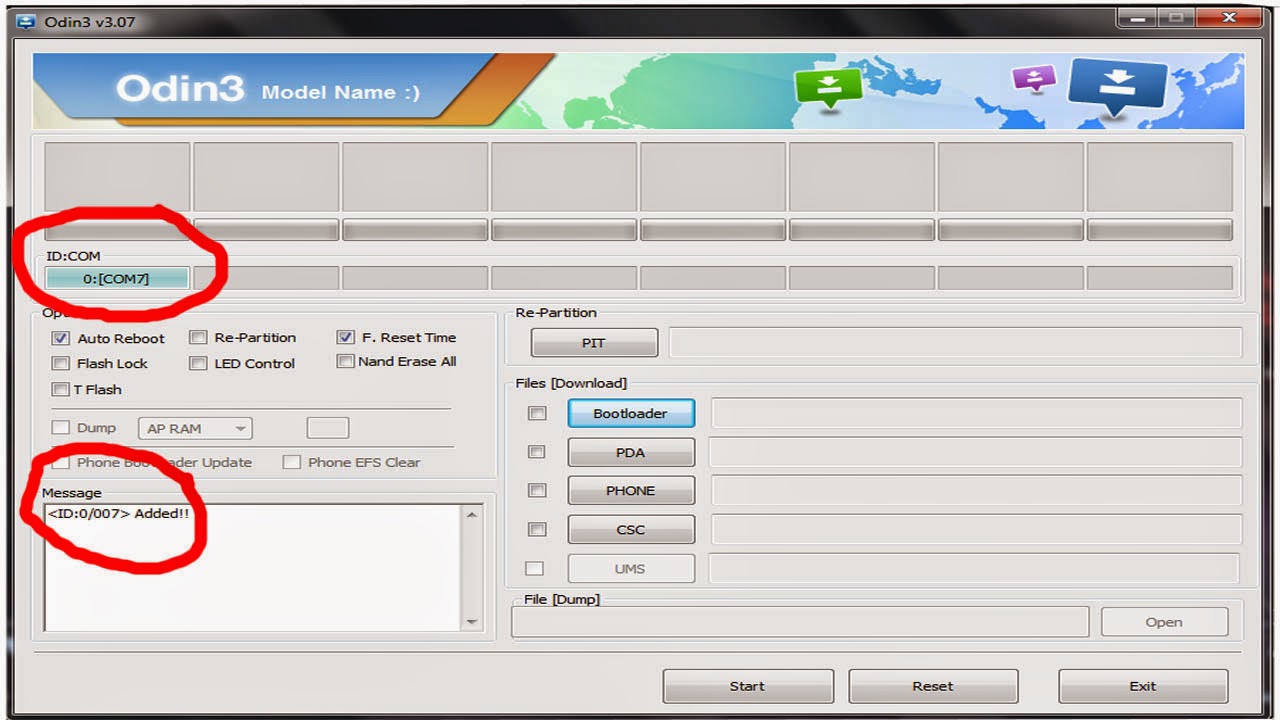Tick the checkbox beside CSC button
This screenshot has height=720, width=1280.
[x=537, y=529]
